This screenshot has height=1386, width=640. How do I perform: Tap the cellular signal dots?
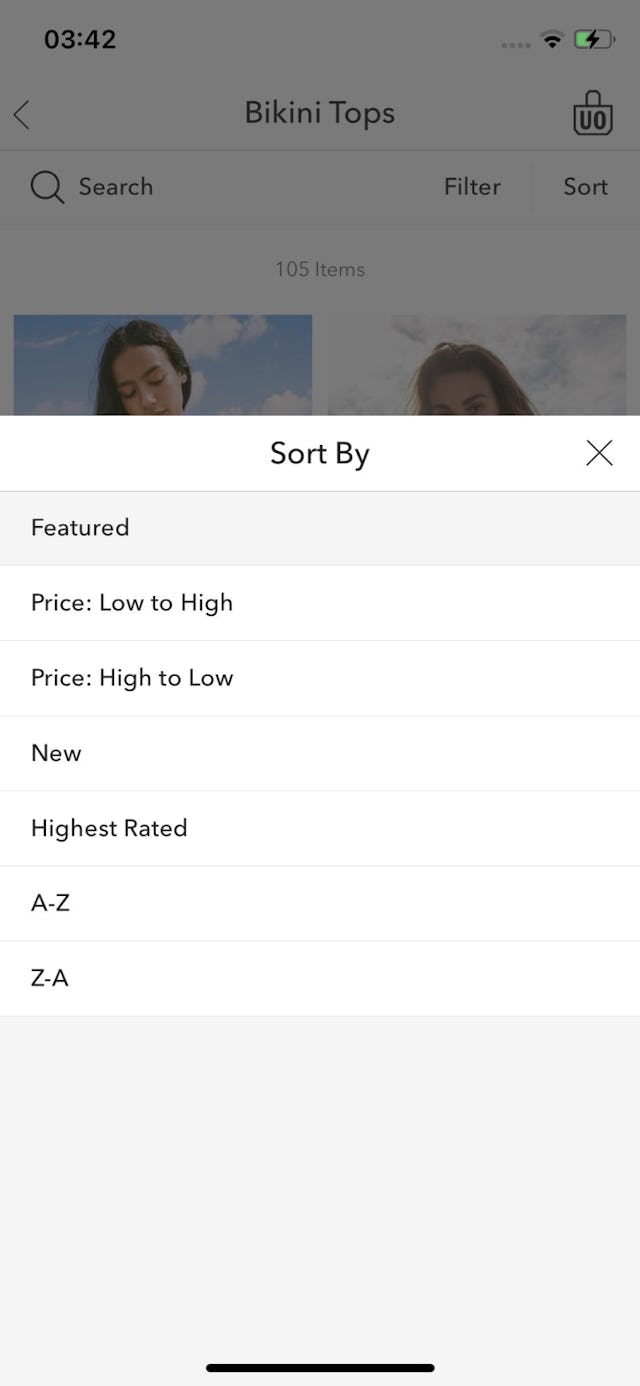(516, 44)
